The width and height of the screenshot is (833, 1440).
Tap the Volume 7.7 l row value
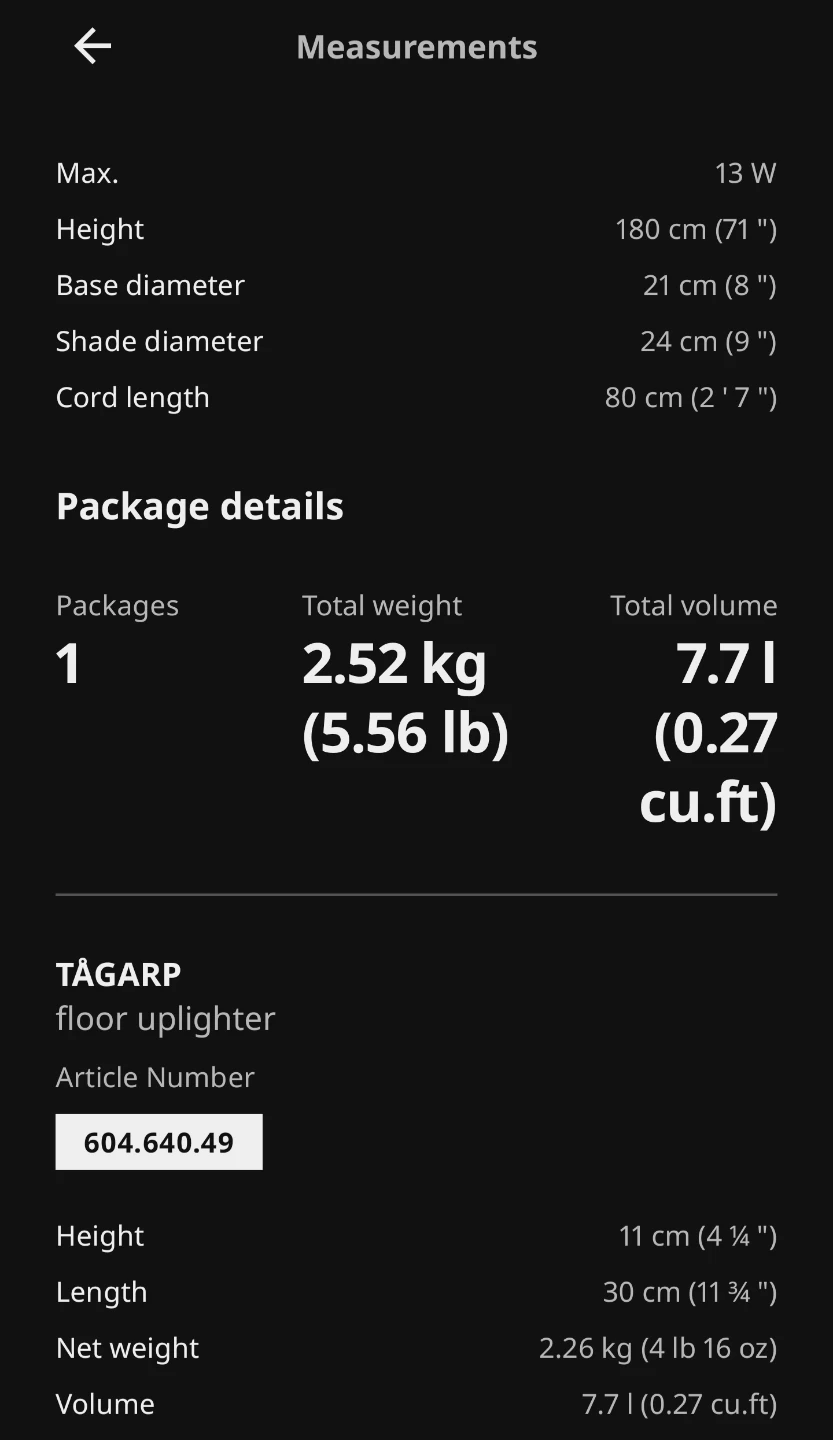tap(680, 1405)
